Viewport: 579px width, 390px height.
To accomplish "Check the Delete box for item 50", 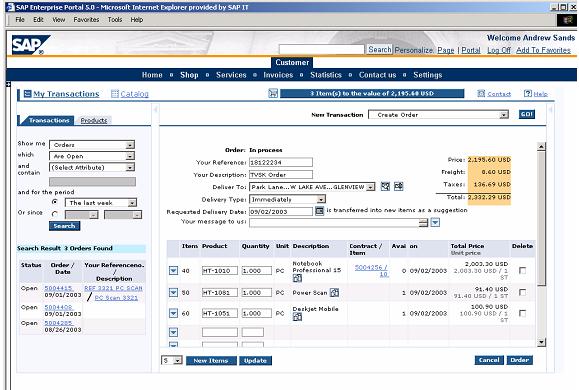I will pyautogui.click(x=522, y=292).
